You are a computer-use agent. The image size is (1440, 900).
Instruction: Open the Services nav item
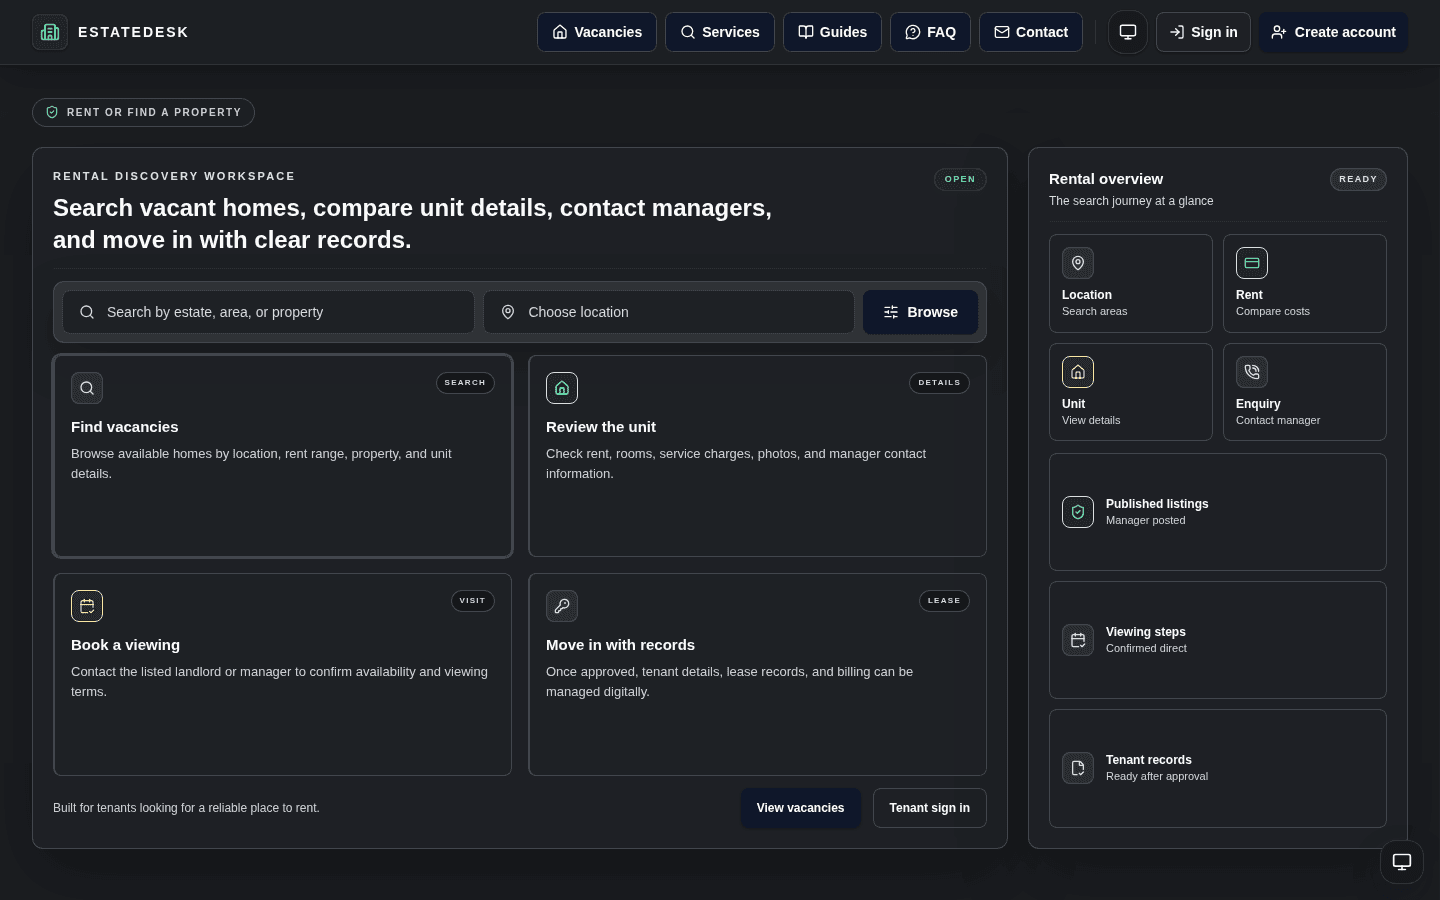(720, 32)
